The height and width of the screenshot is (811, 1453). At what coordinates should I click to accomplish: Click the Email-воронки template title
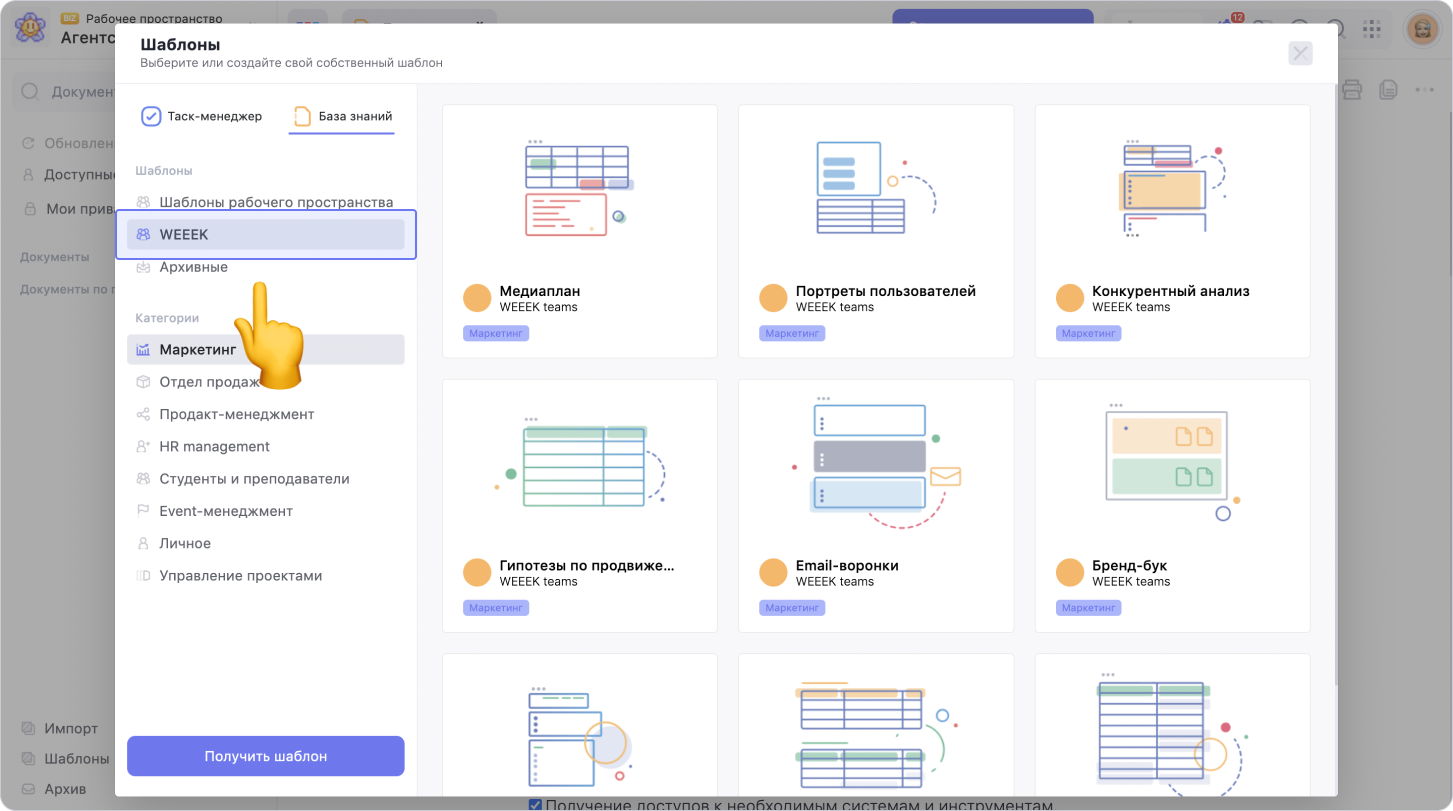click(x=847, y=565)
